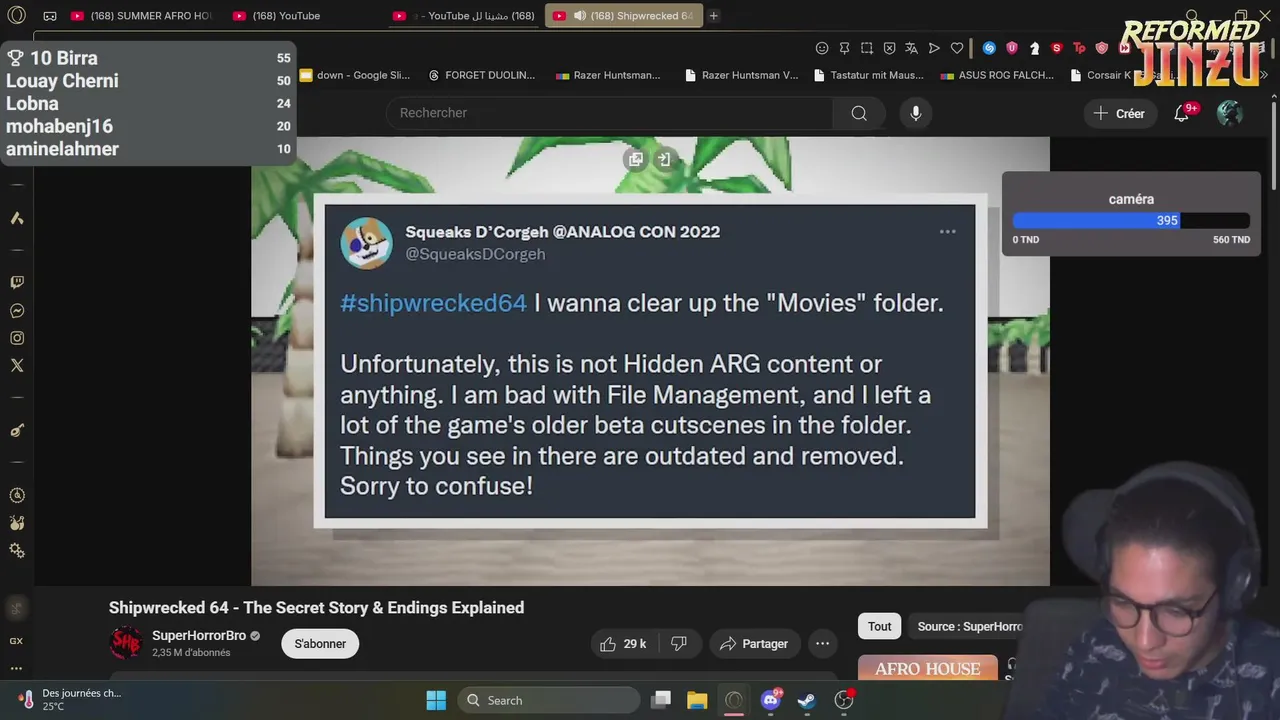
Task: Open more actions under the video
Action: 822,644
